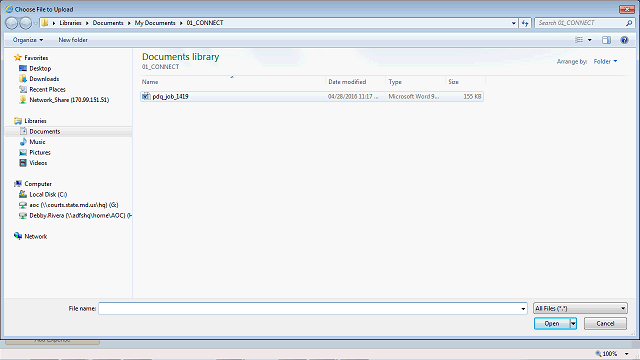Viewport: 640px width, 360px height.
Task: Open the Arrange by Folder dropdown
Action: 605,62
